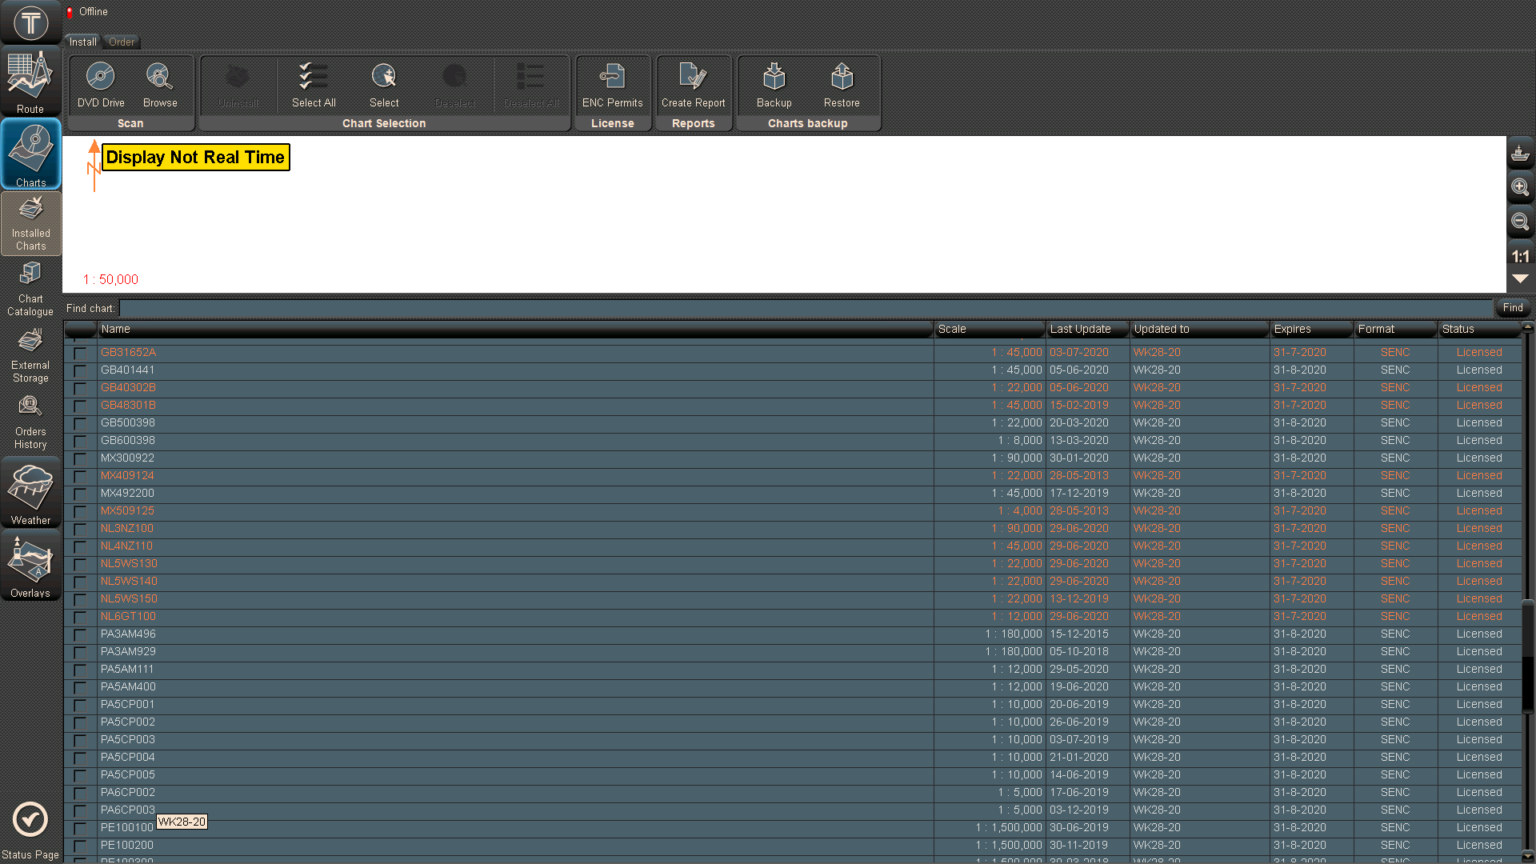The width and height of the screenshot is (1536, 864).
Task: Select the PA5CP001 row checkbox
Action: 80,705
